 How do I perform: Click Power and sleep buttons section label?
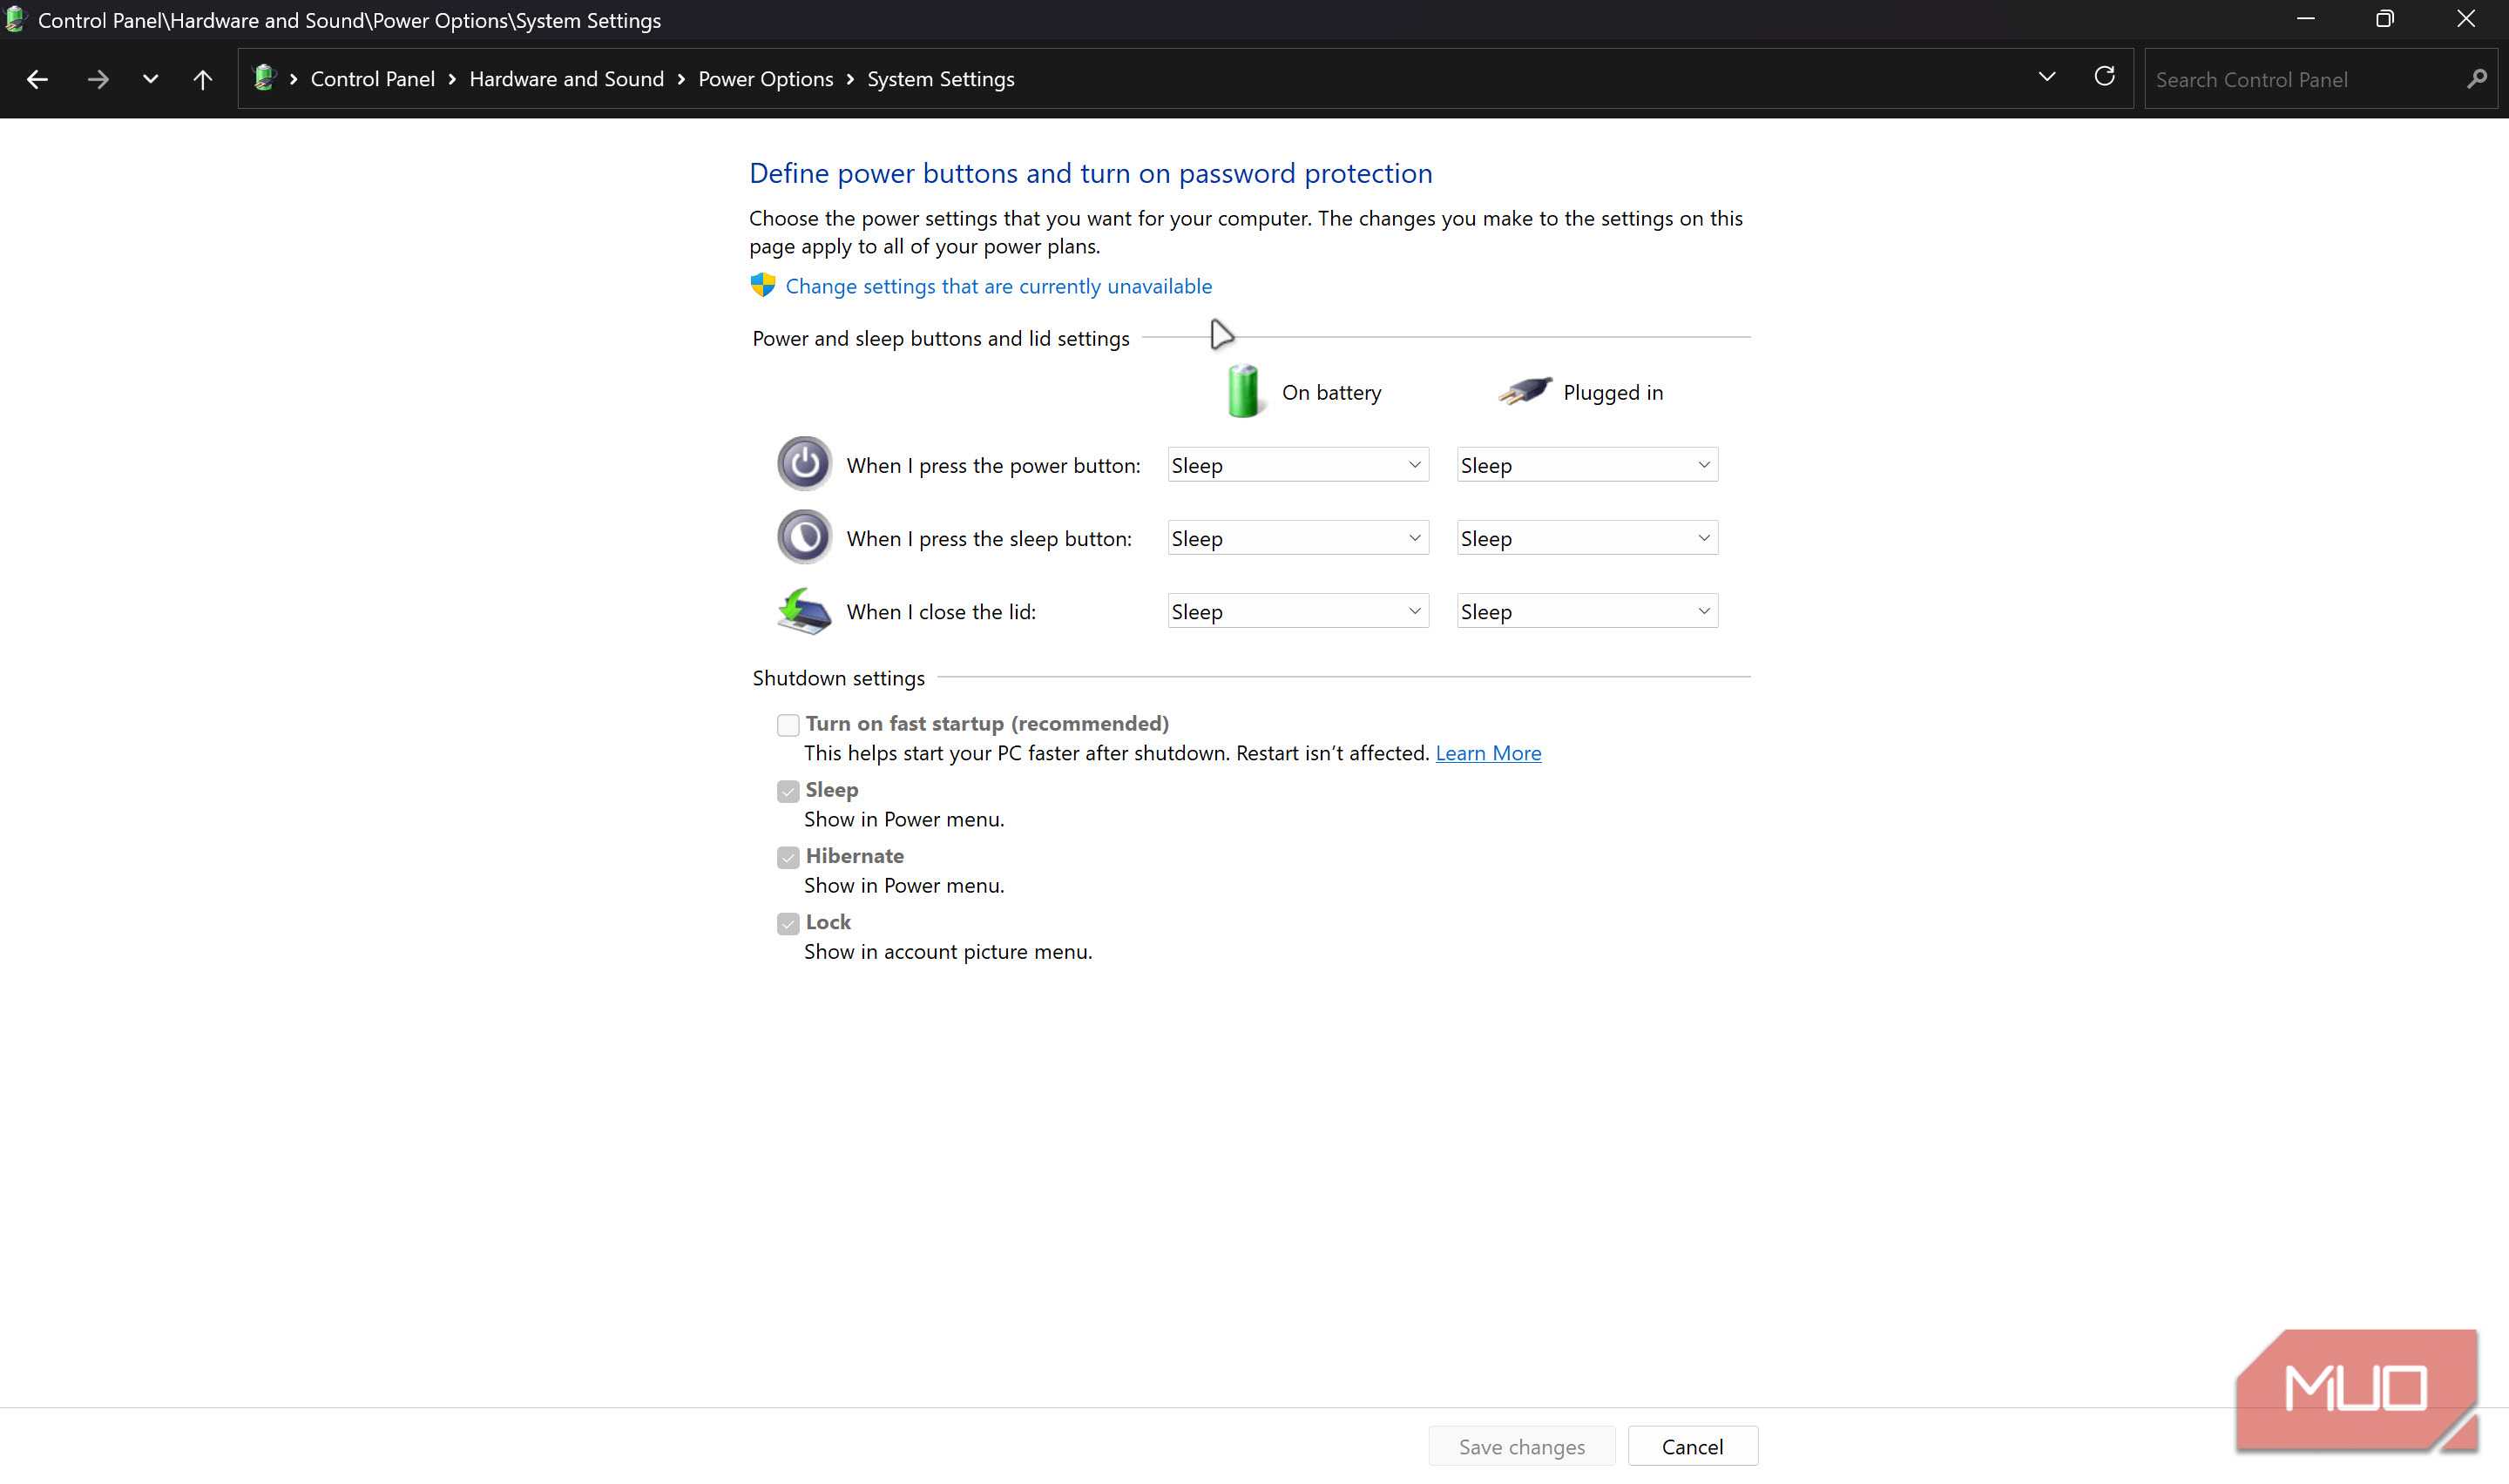940,338
